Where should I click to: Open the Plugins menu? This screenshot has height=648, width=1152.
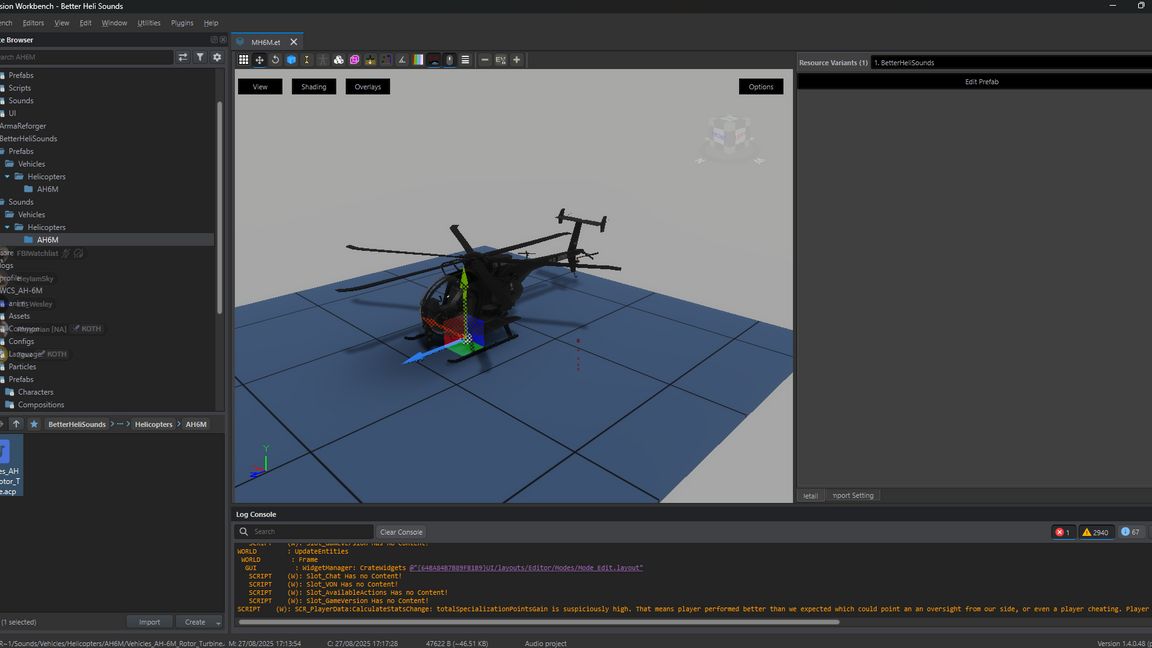pyautogui.click(x=182, y=22)
